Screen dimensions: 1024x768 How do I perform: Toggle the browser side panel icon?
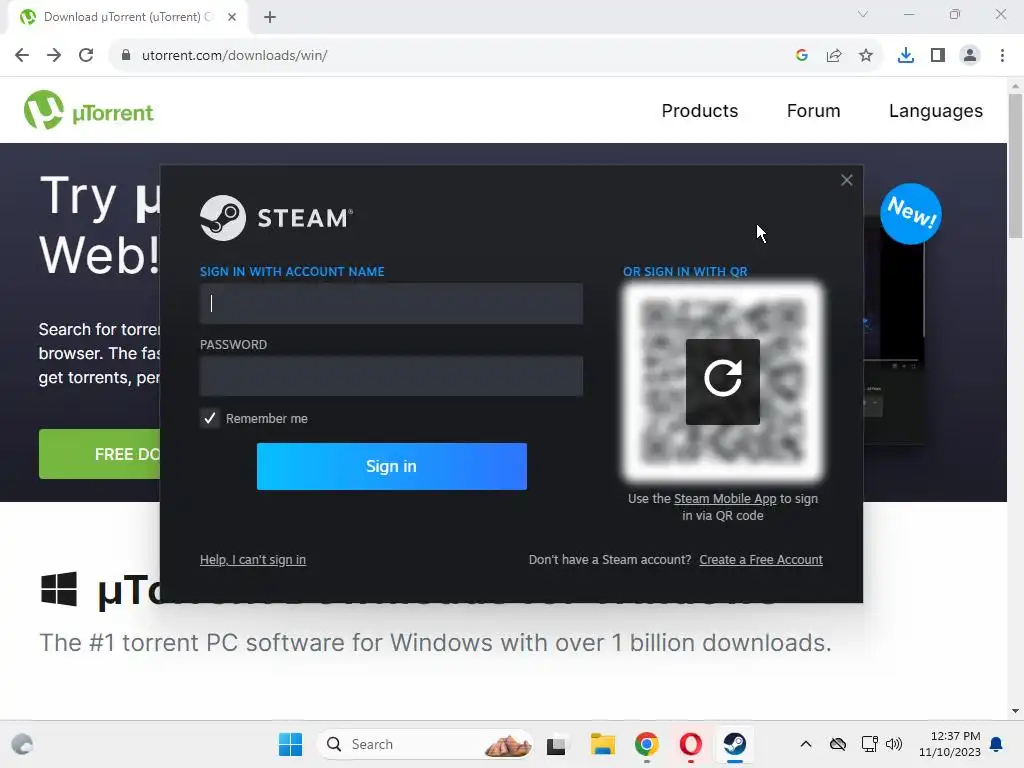[938, 56]
